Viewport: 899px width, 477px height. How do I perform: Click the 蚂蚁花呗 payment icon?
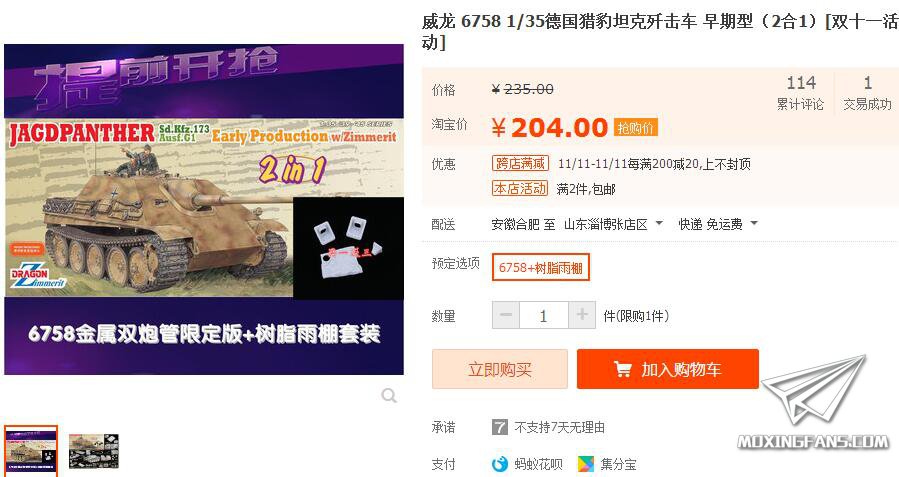coord(500,463)
